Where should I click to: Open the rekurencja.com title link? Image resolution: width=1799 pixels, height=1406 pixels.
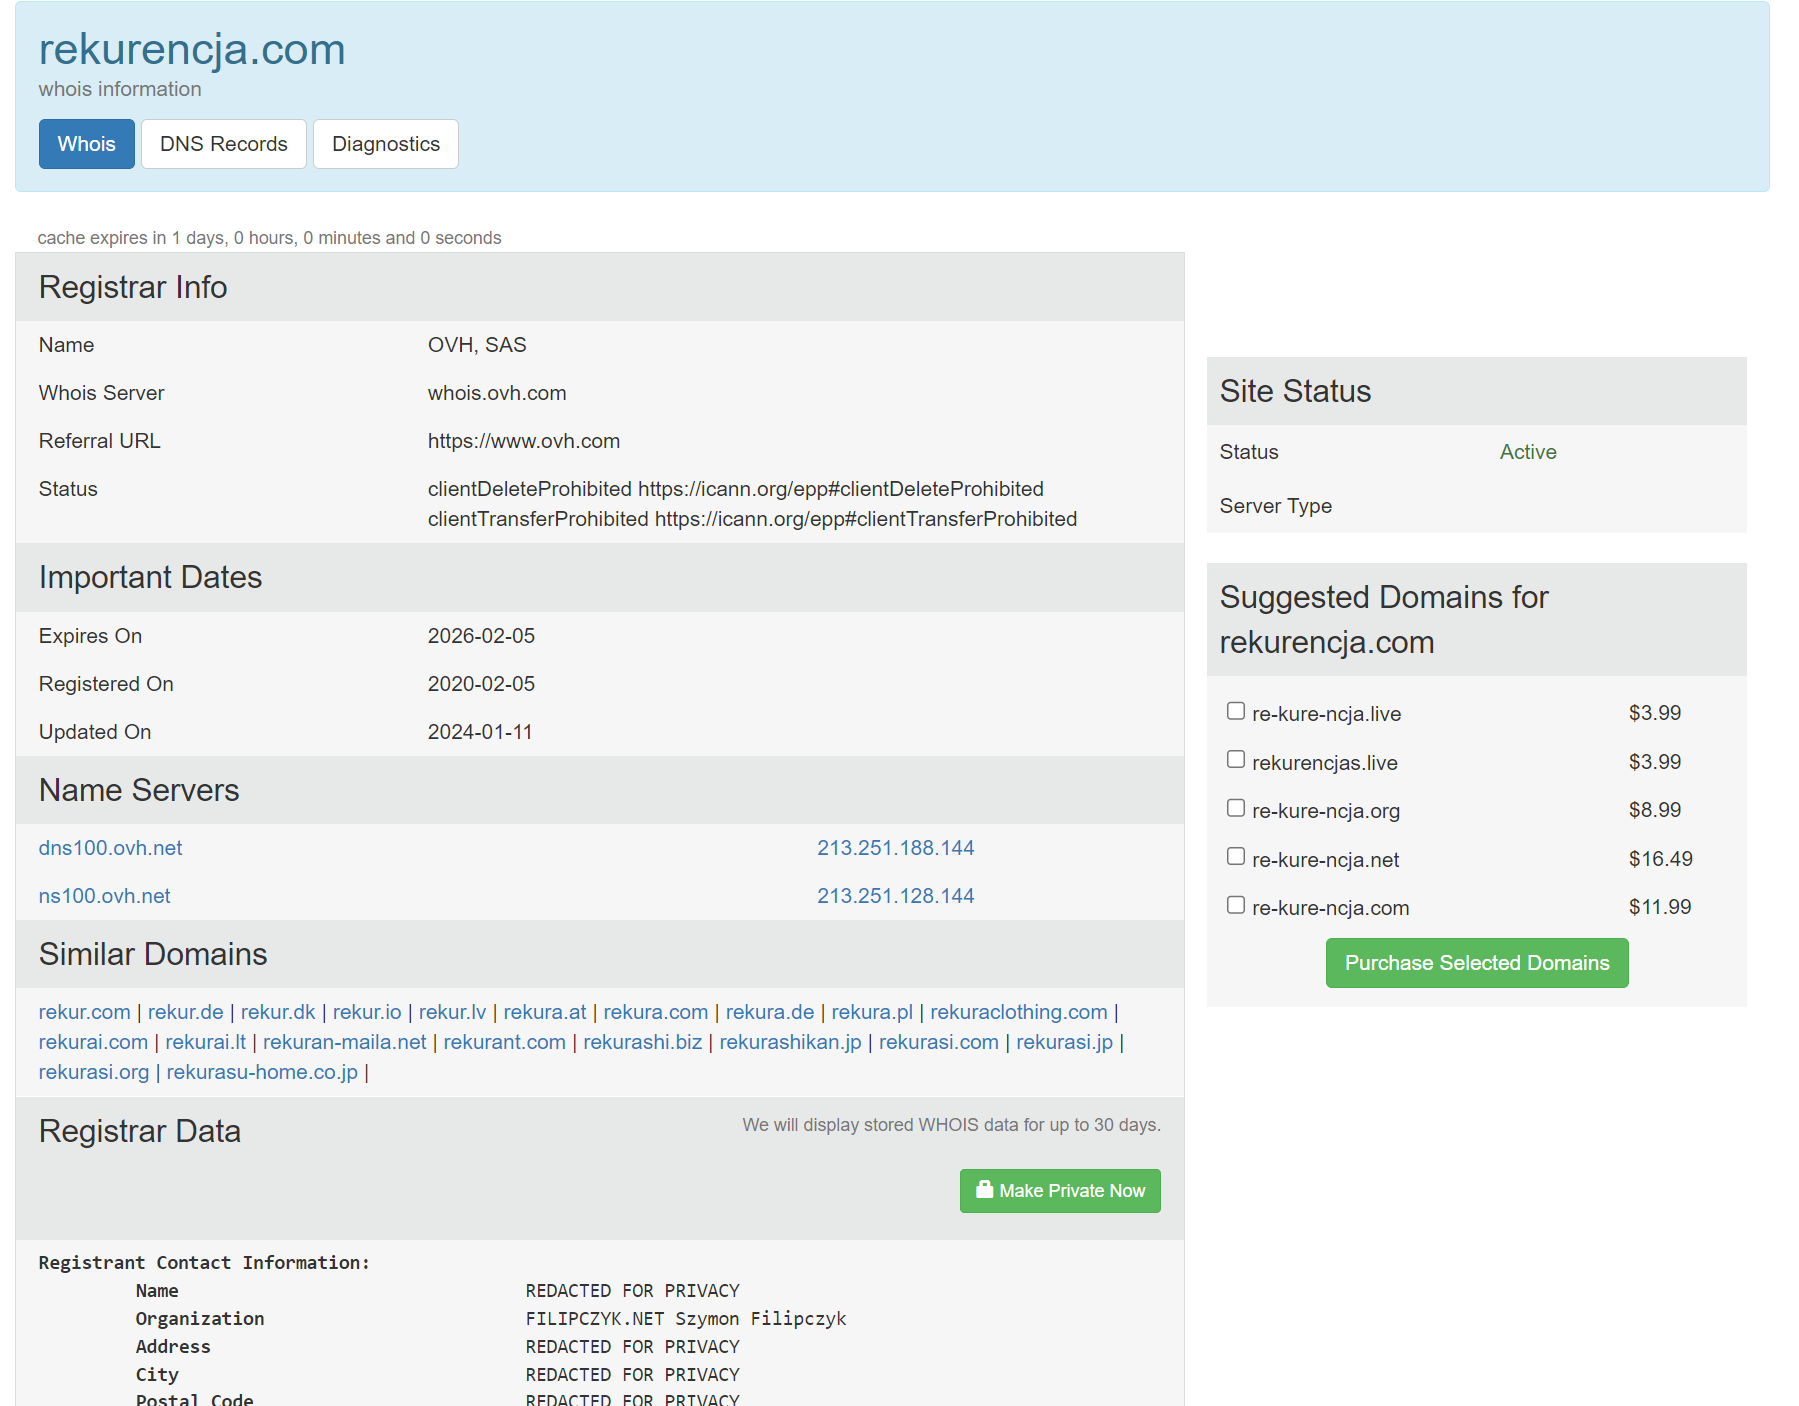pyautogui.click(x=192, y=49)
